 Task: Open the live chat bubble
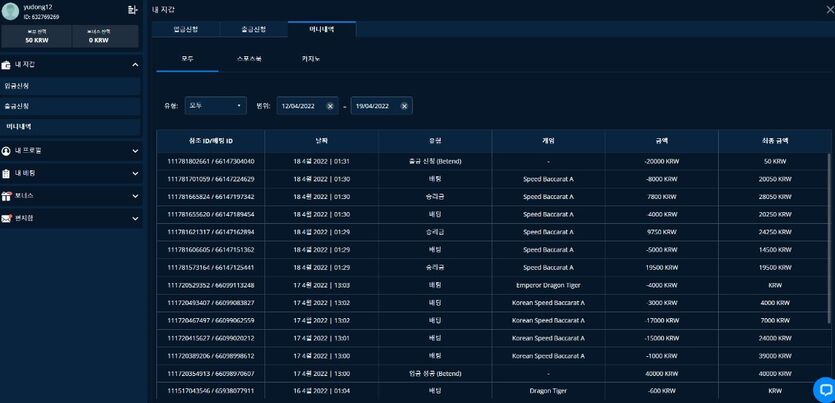[x=825, y=389]
